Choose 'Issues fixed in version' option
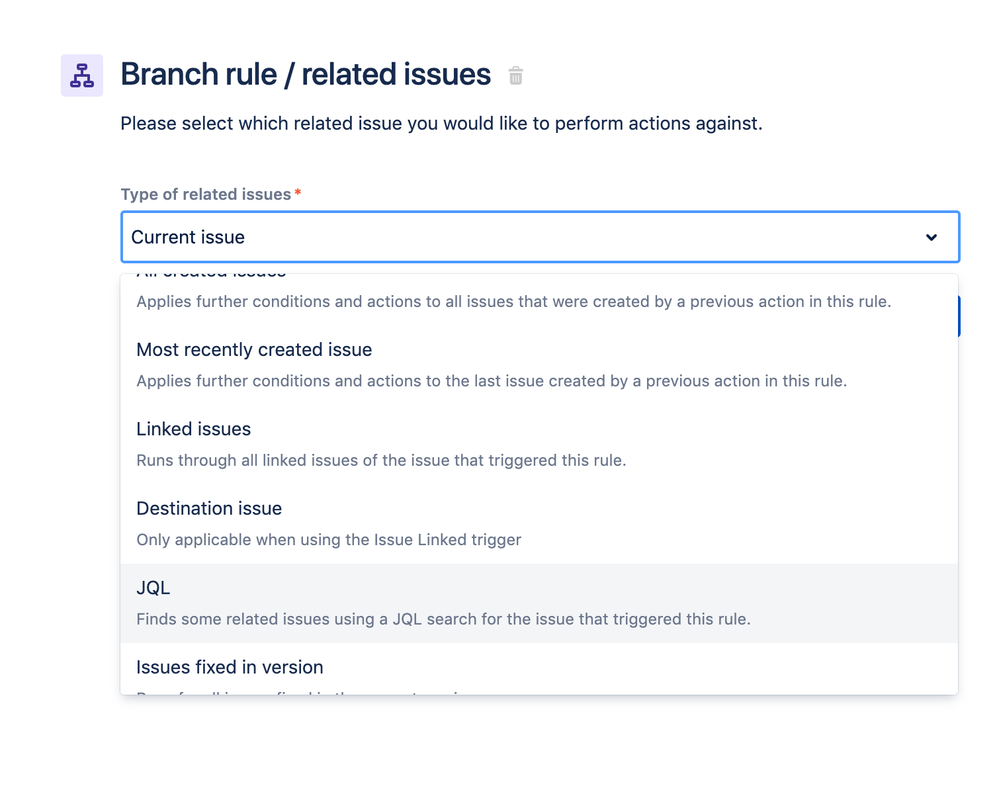The image size is (999, 786). pos(538,669)
